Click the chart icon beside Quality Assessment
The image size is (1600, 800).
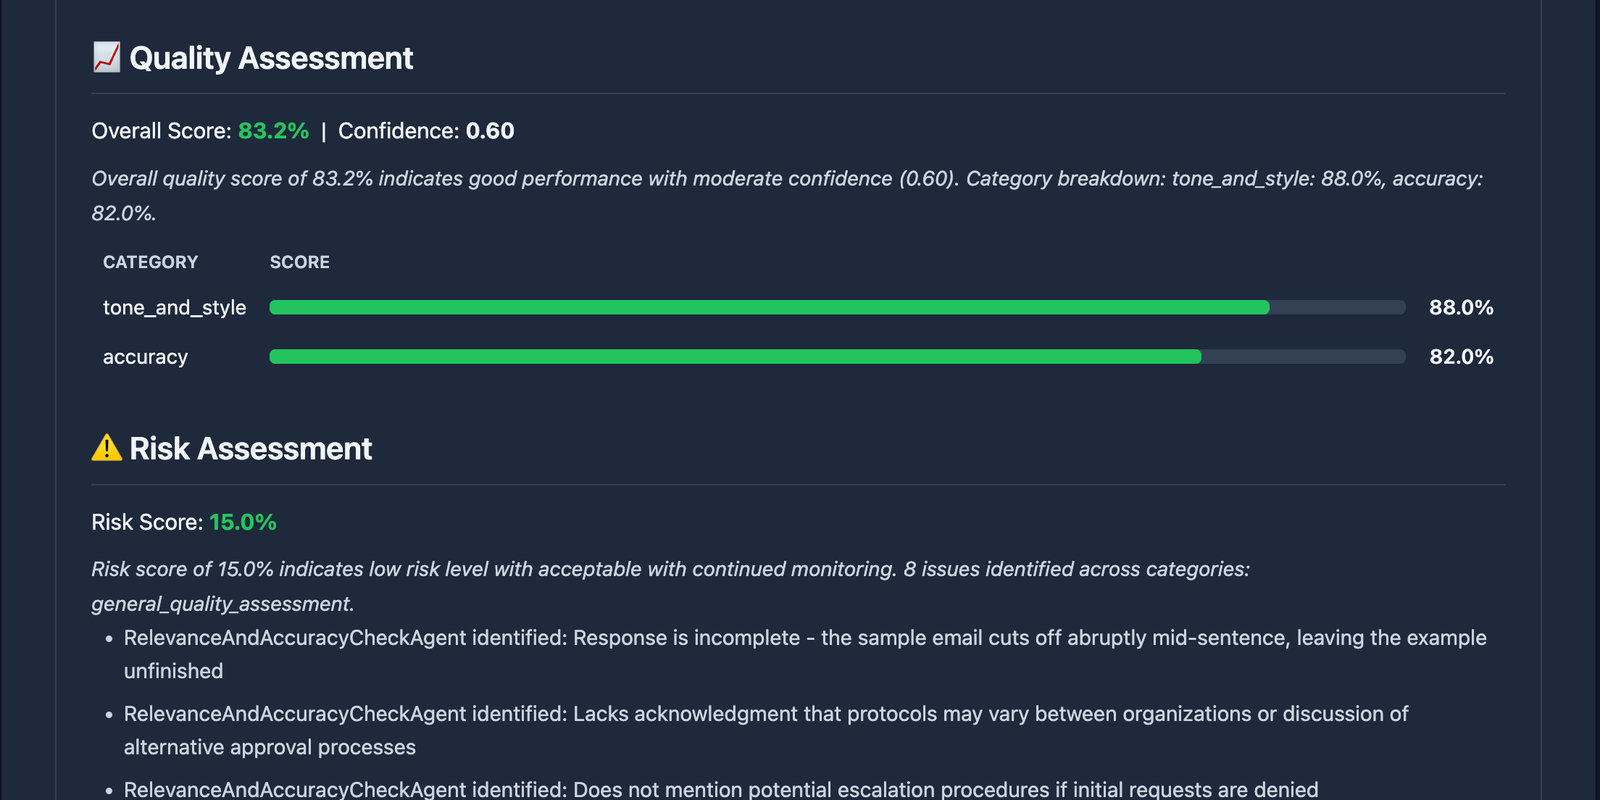pos(106,58)
